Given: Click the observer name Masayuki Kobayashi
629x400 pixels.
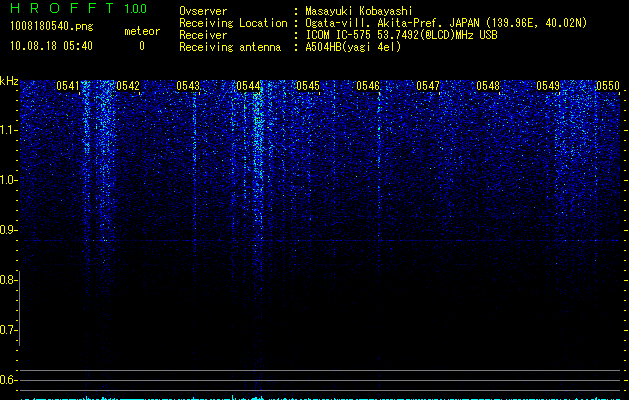Looking at the screenshot, I should pyautogui.click(x=359, y=11).
